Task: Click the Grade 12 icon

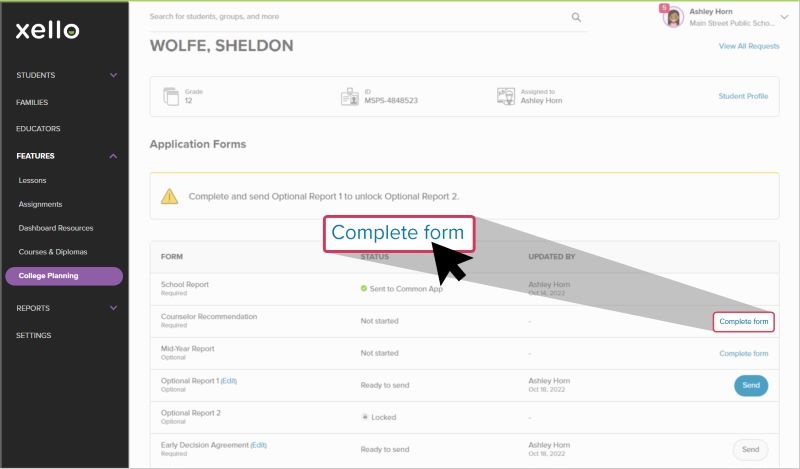Action: [169, 96]
